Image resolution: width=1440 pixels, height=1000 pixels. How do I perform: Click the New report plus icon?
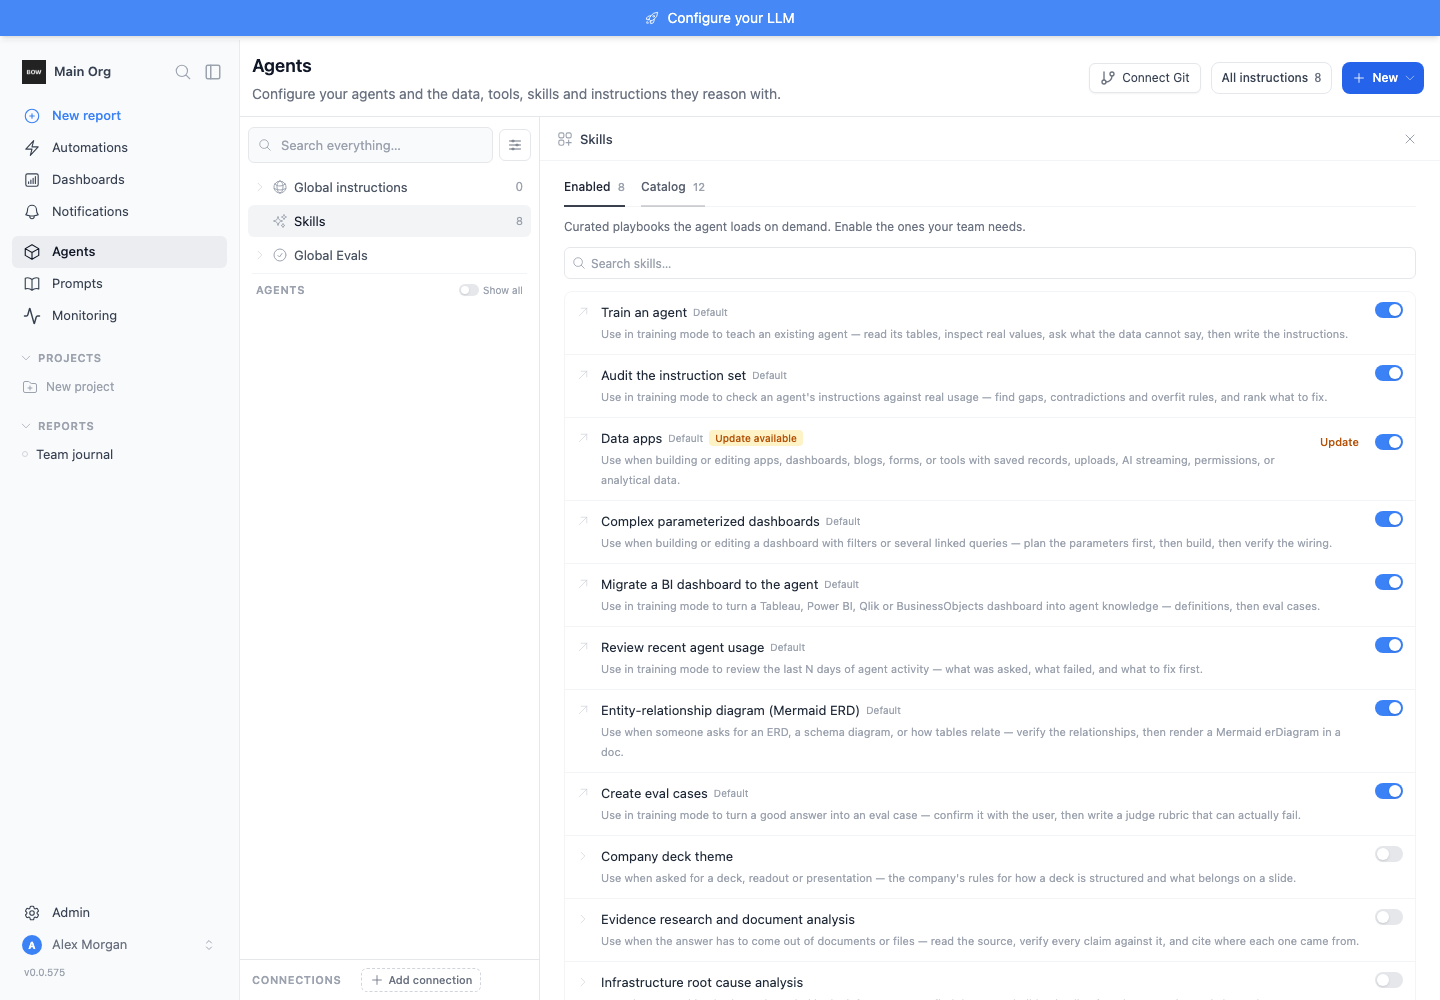(32, 116)
